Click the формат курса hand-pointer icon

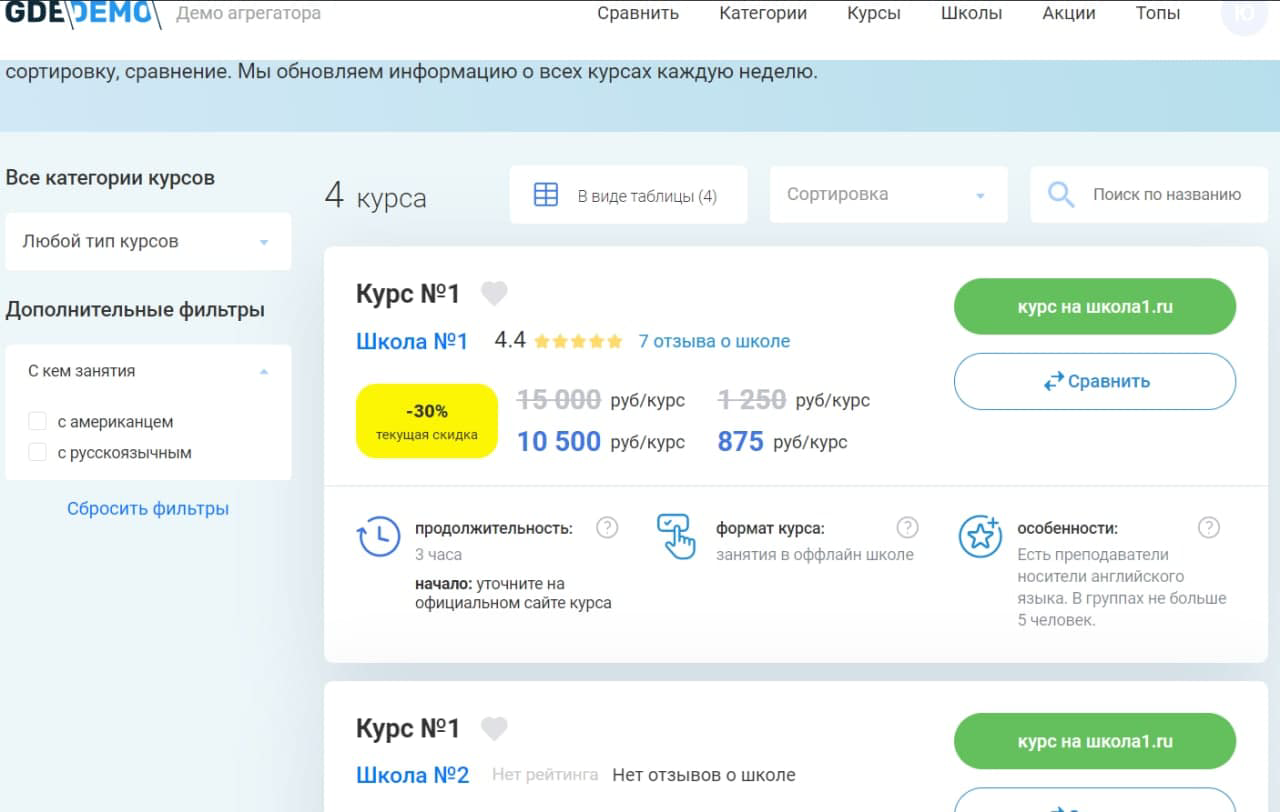coord(676,537)
